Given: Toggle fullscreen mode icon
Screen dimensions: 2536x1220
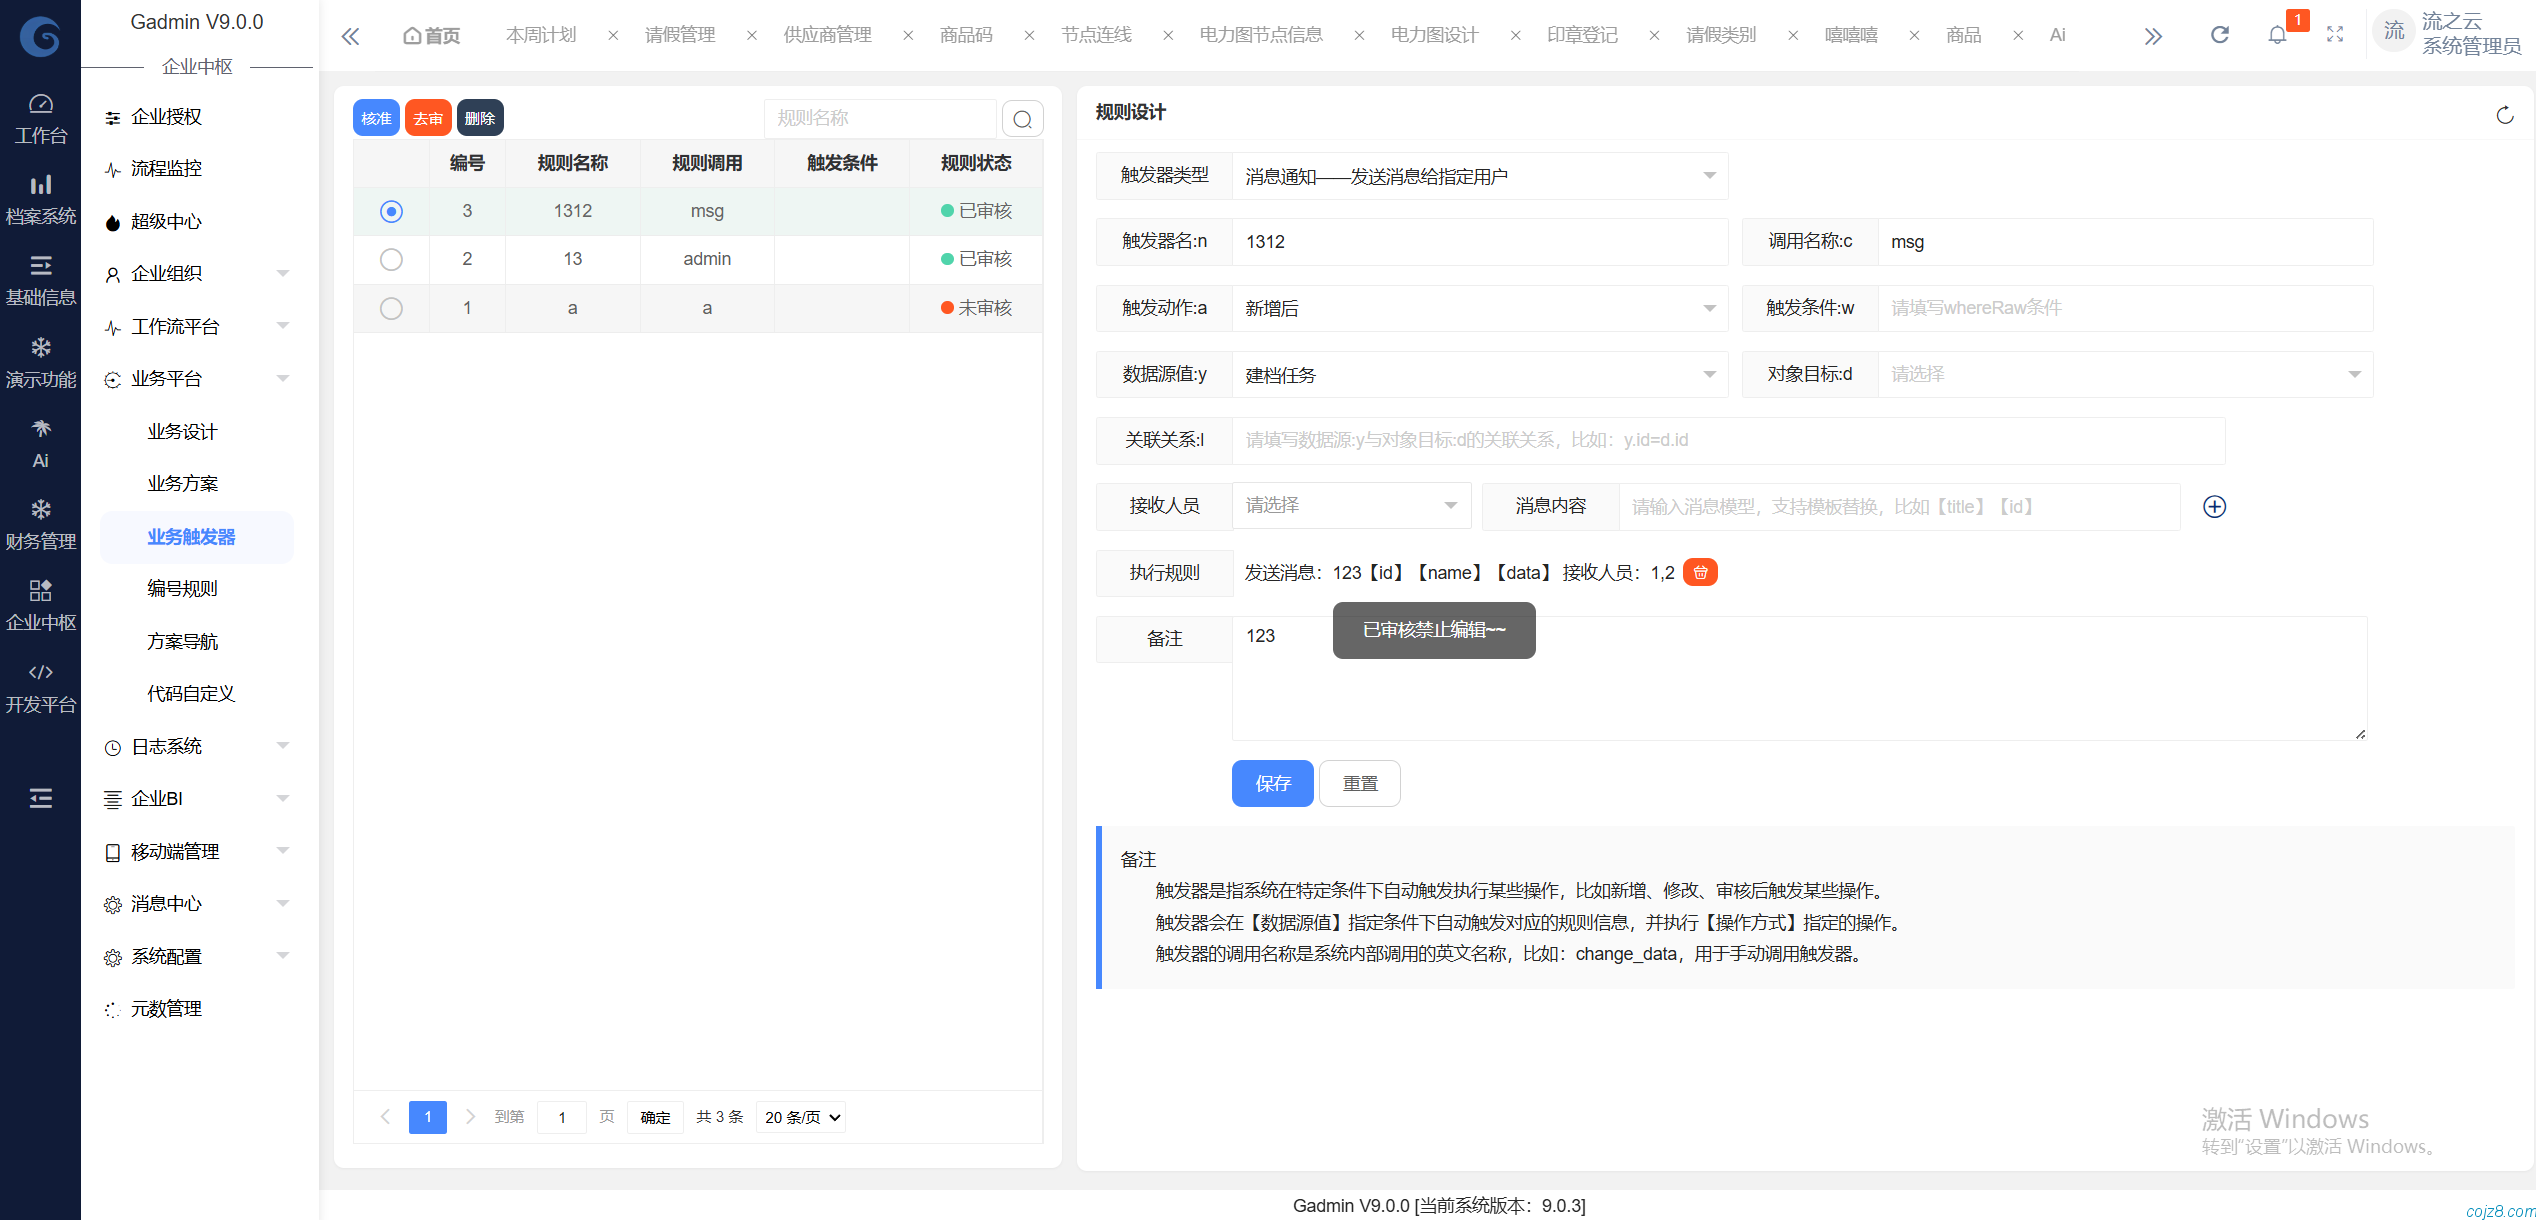Looking at the screenshot, I should point(2335,35).
